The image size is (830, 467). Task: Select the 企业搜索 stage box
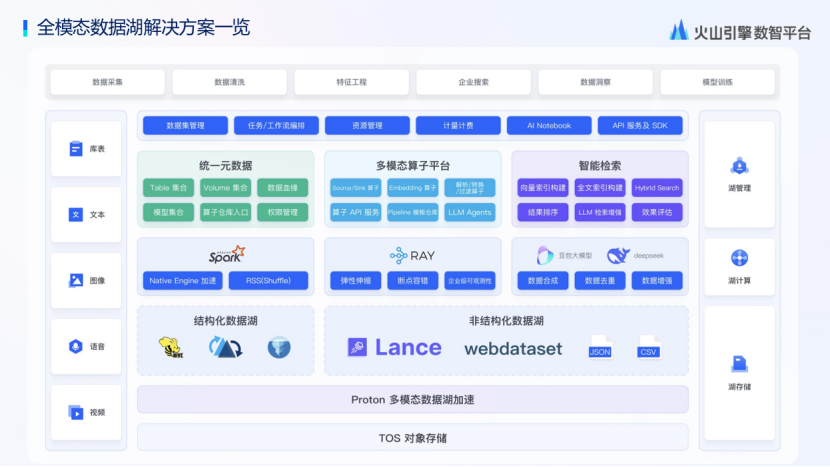[x=473, y=82]
